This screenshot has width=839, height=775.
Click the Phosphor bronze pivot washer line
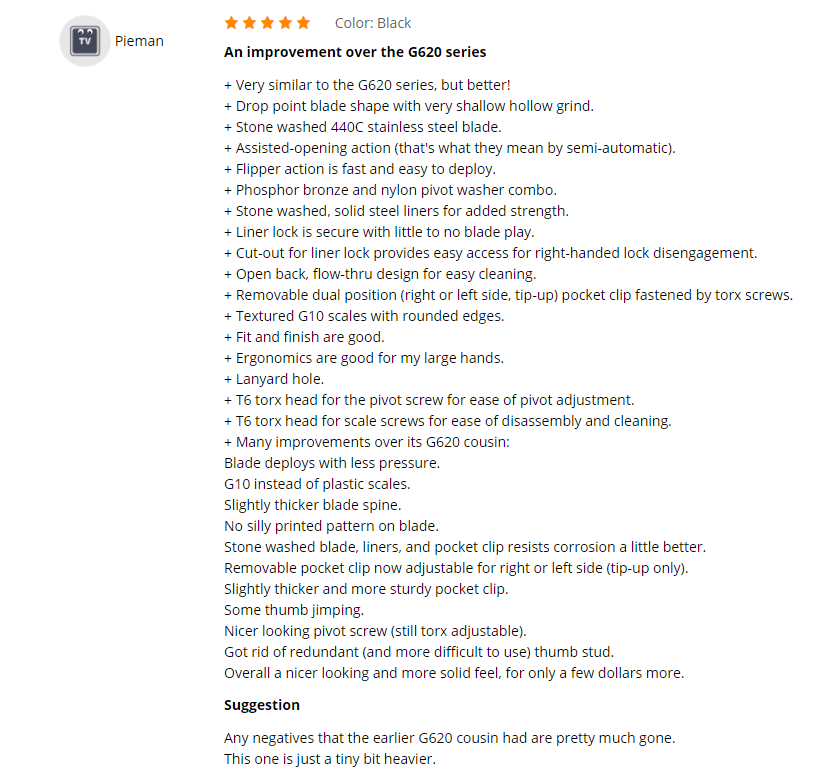click(391, 190)
